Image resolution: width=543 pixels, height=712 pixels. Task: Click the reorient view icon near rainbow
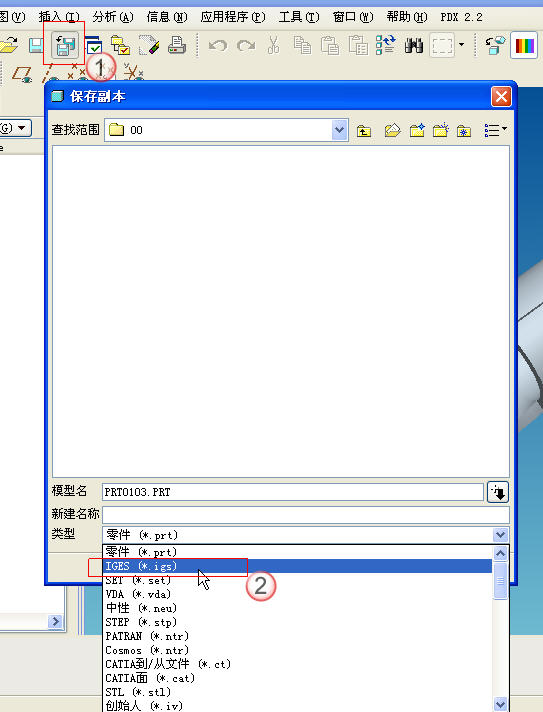click(495, 45)
